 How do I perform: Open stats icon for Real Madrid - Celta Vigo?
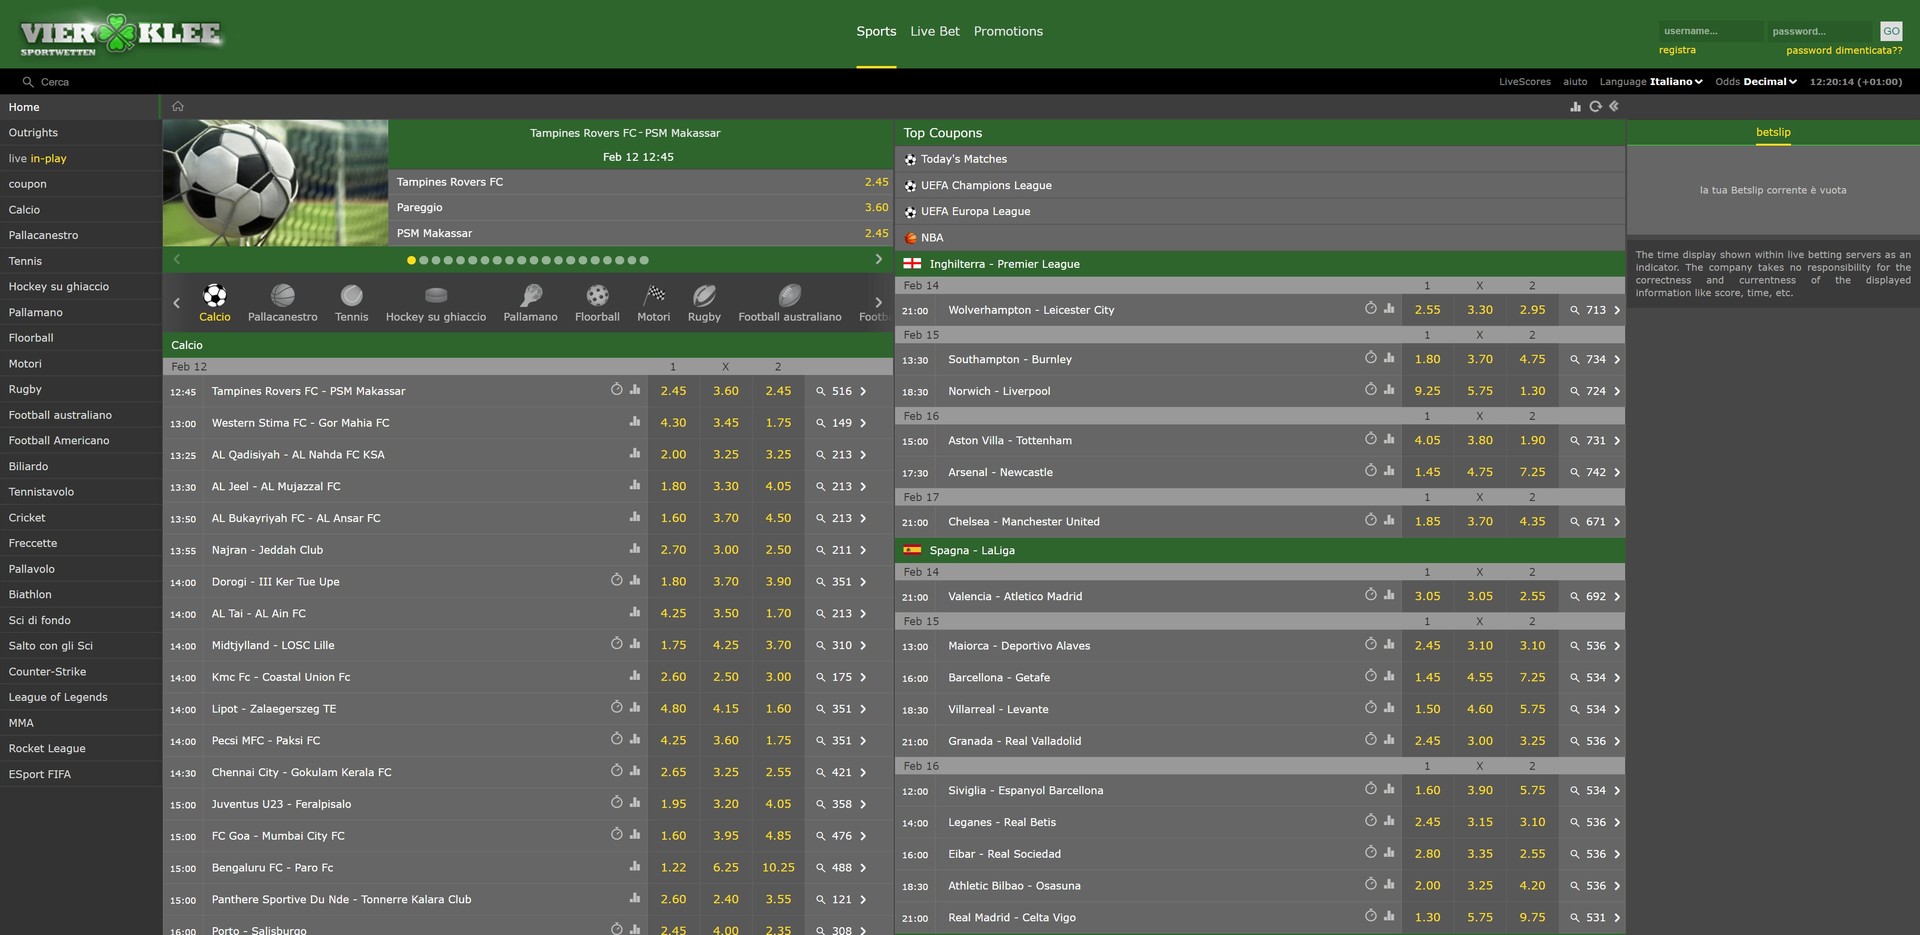tap(1389, 916)
